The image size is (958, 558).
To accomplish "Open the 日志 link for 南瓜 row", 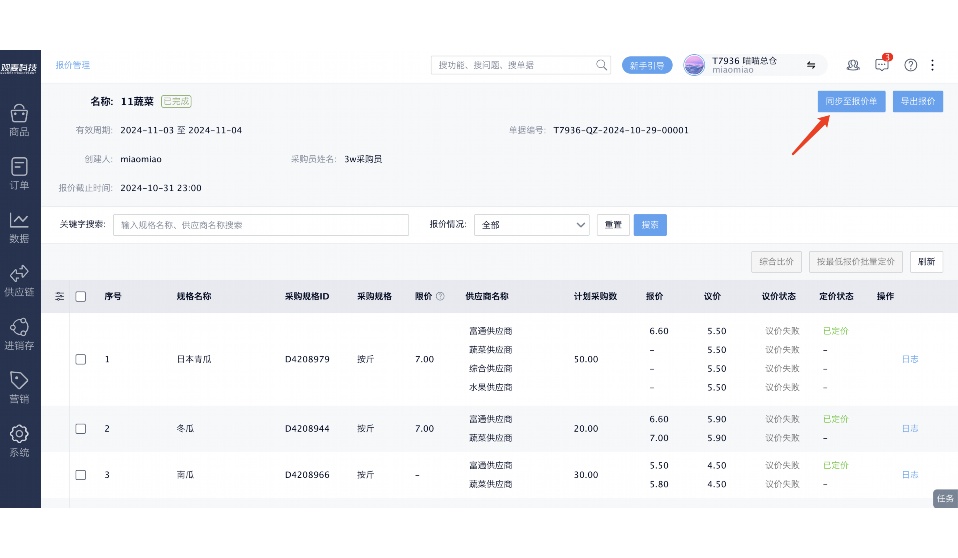I will click(x=910, y=475).
